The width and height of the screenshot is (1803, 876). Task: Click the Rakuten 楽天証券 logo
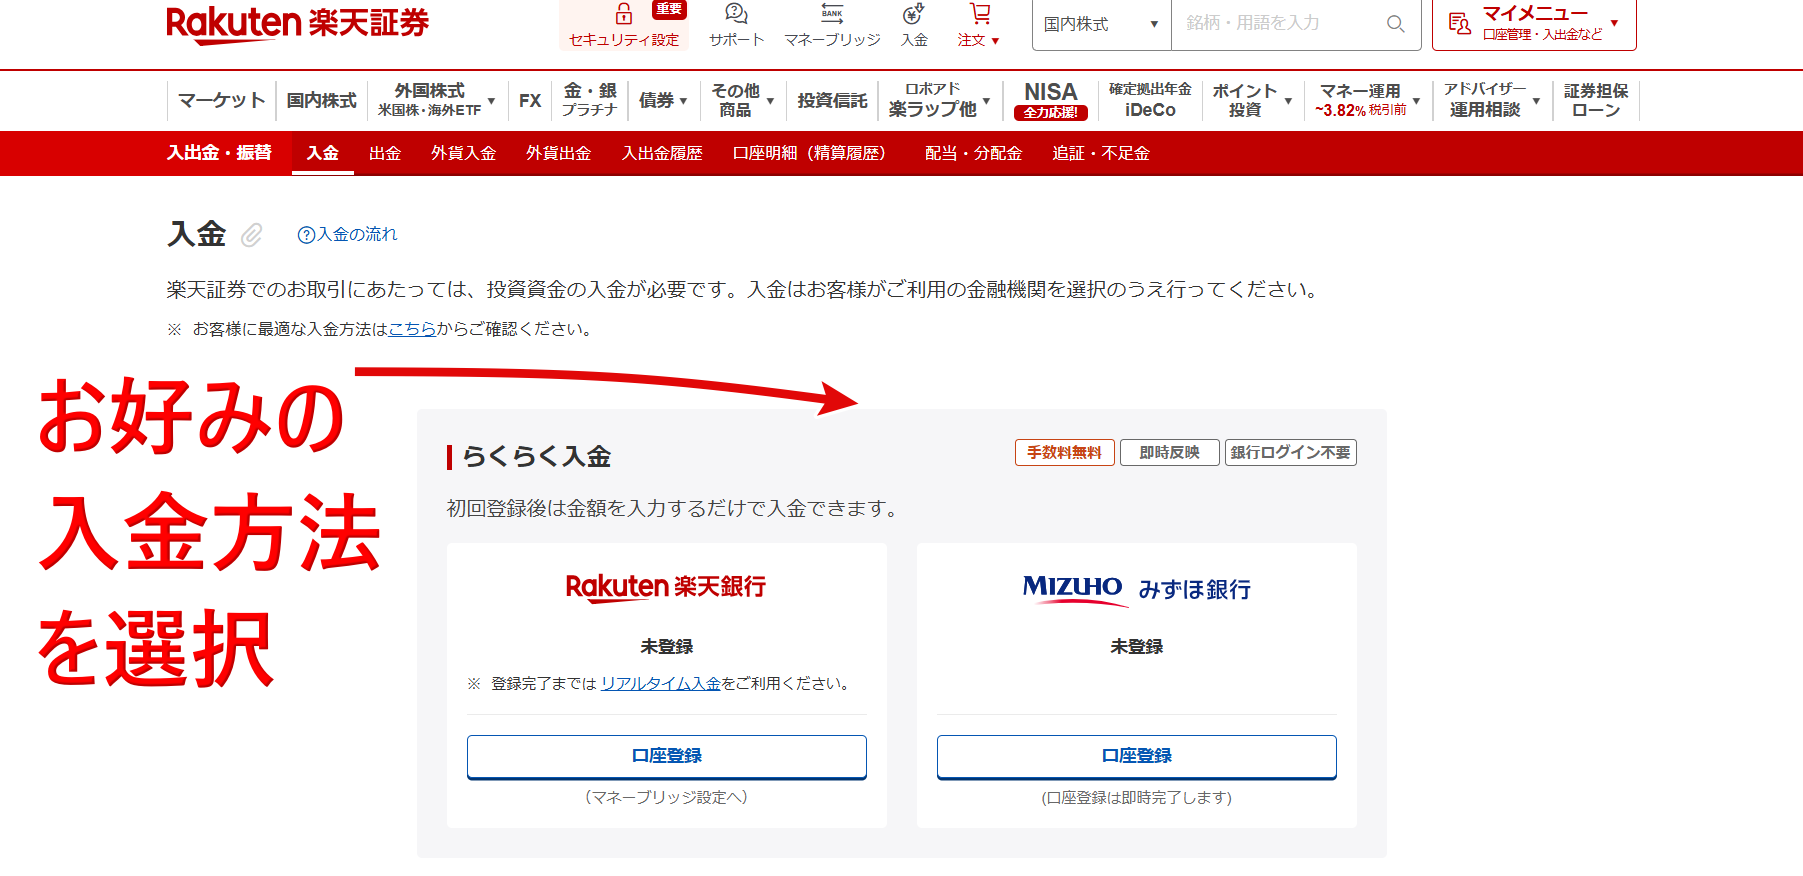[x=297, y=23]
